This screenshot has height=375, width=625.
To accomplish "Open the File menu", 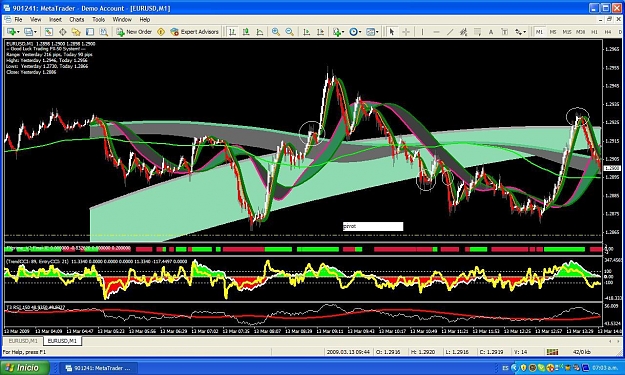I will [x=18, y=19].
